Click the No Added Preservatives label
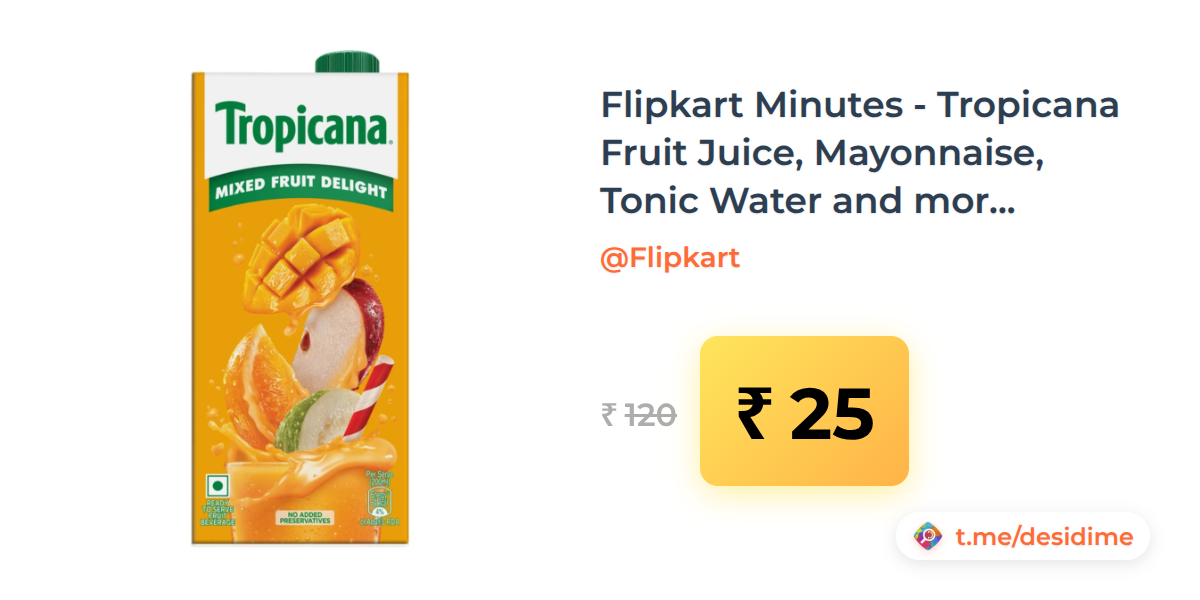This screenshot has height=600, width=1200. click(303, 518)
